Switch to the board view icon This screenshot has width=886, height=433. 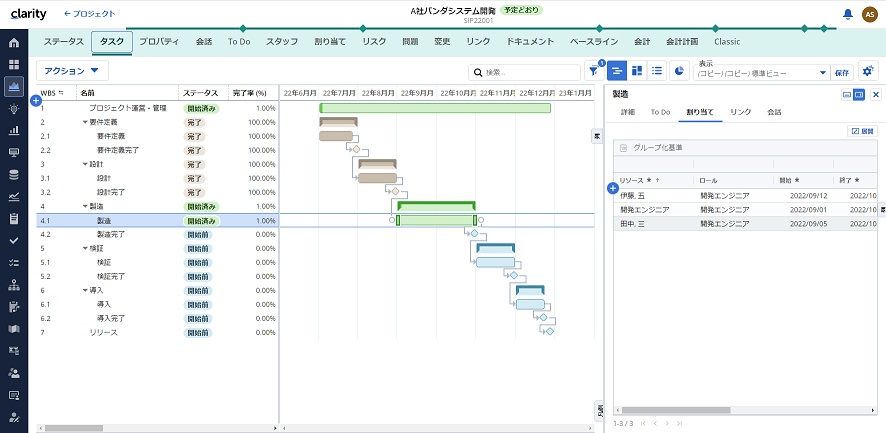pos(639,71)
